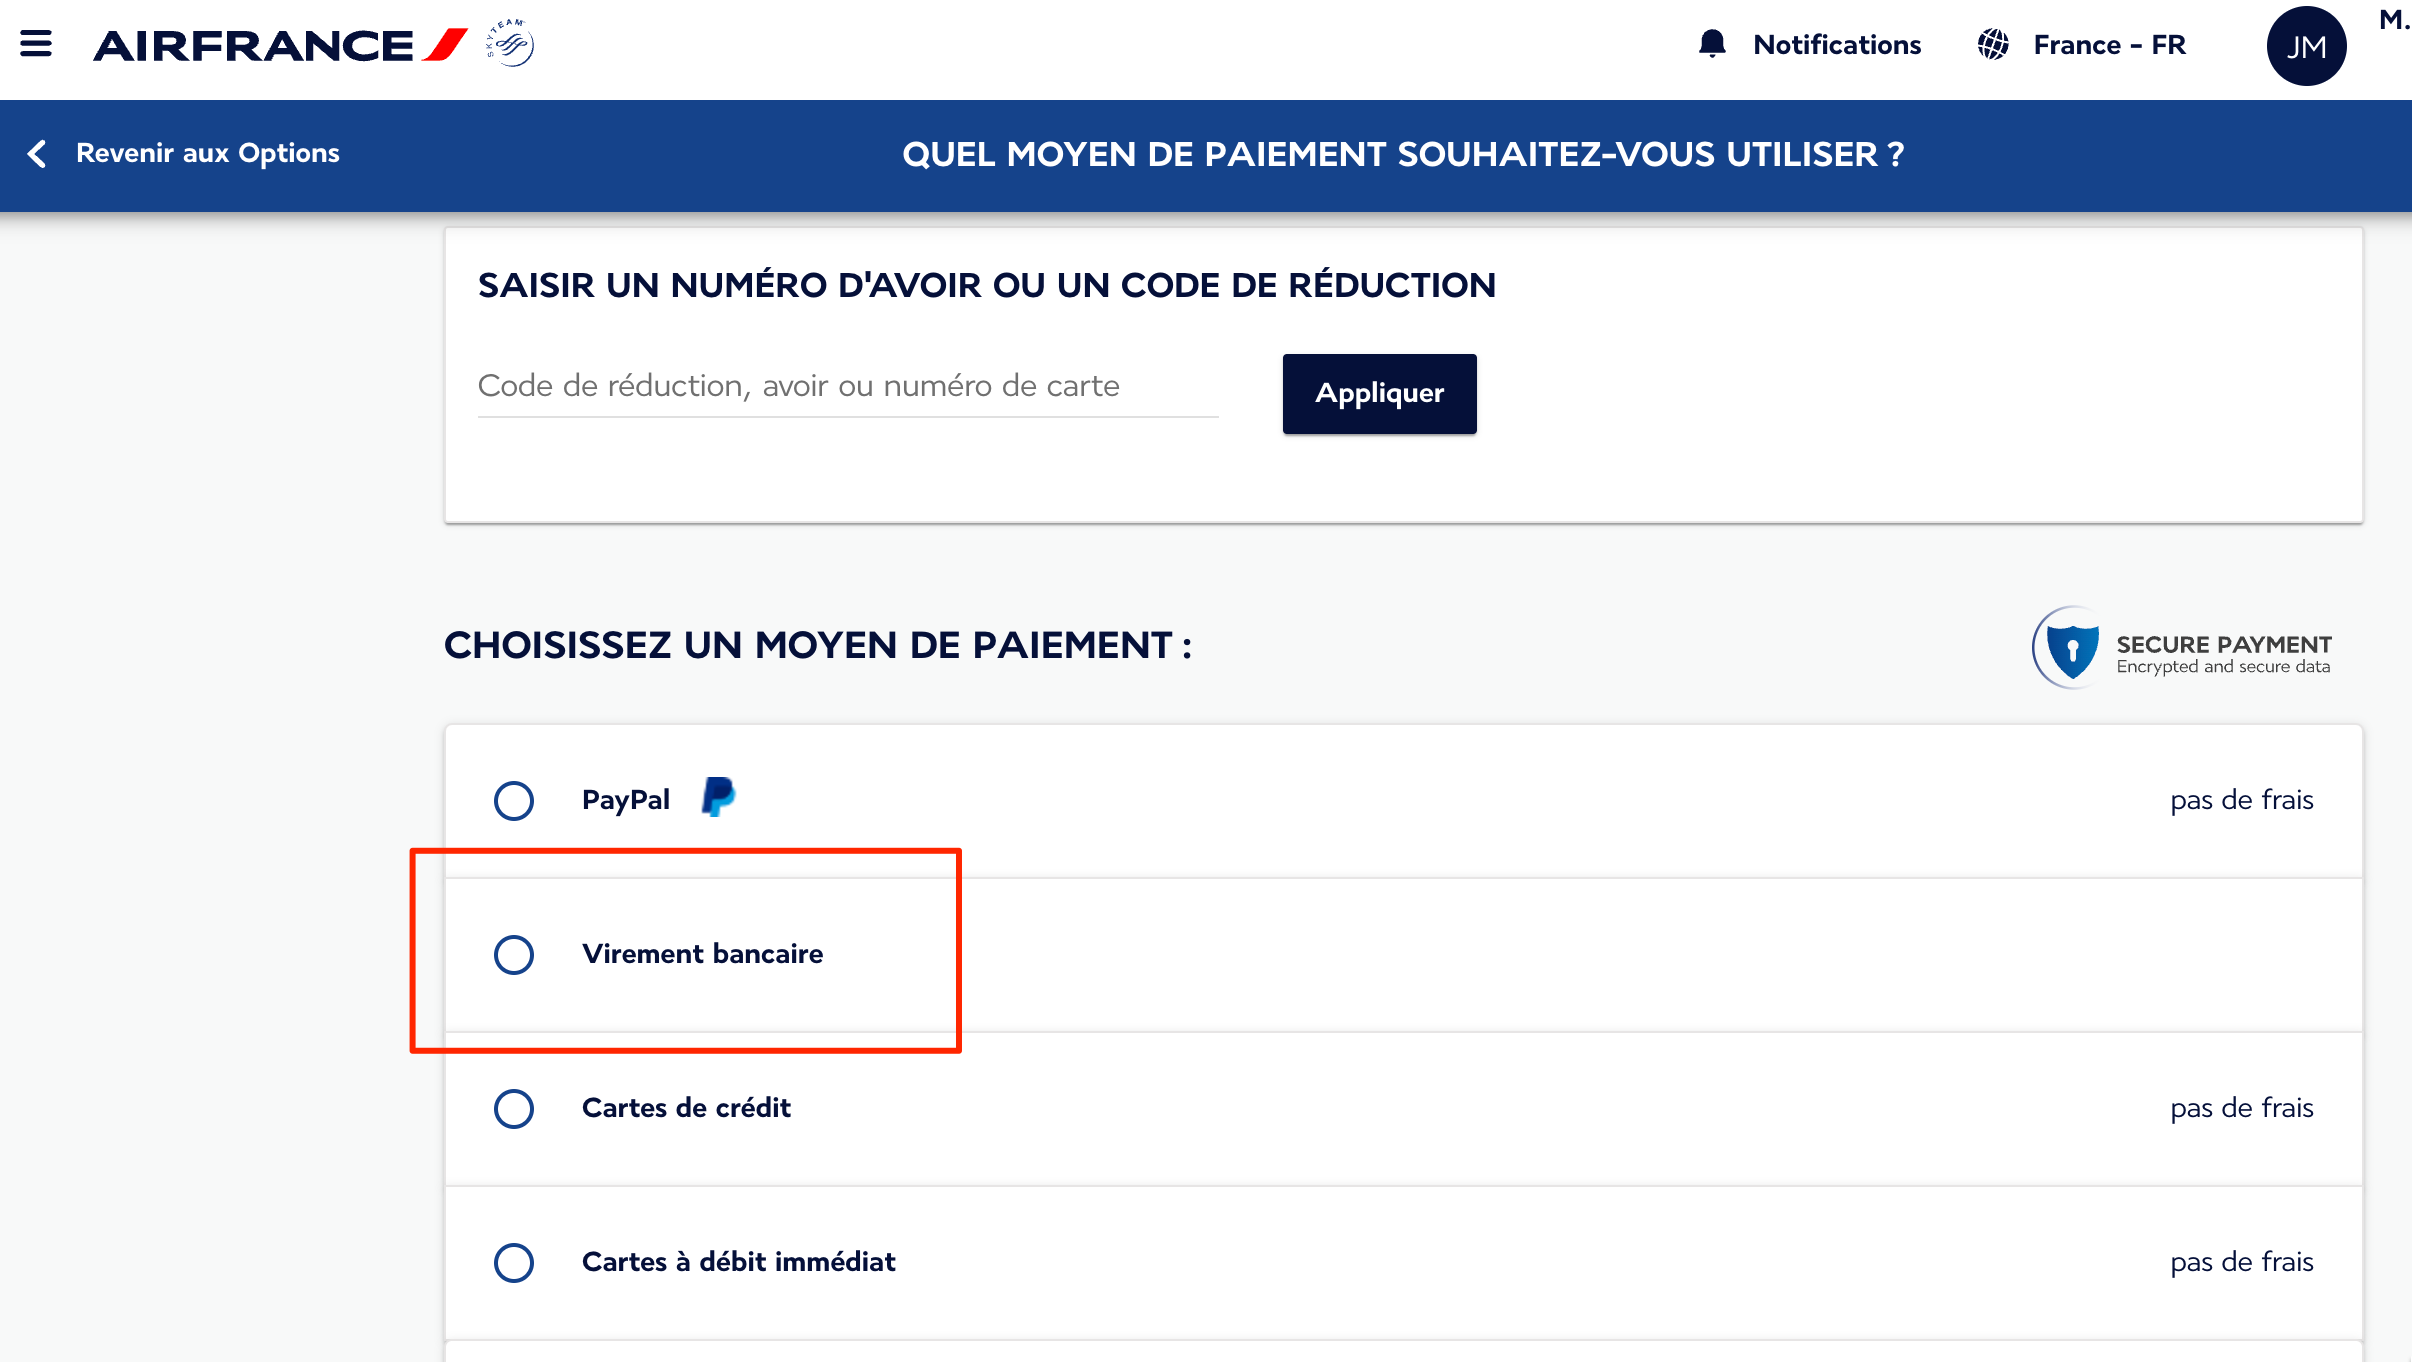The height and width of the screenshot is (1362, 2412).
Task: Open notifications via bell icon
Action: pos(1712,44)
